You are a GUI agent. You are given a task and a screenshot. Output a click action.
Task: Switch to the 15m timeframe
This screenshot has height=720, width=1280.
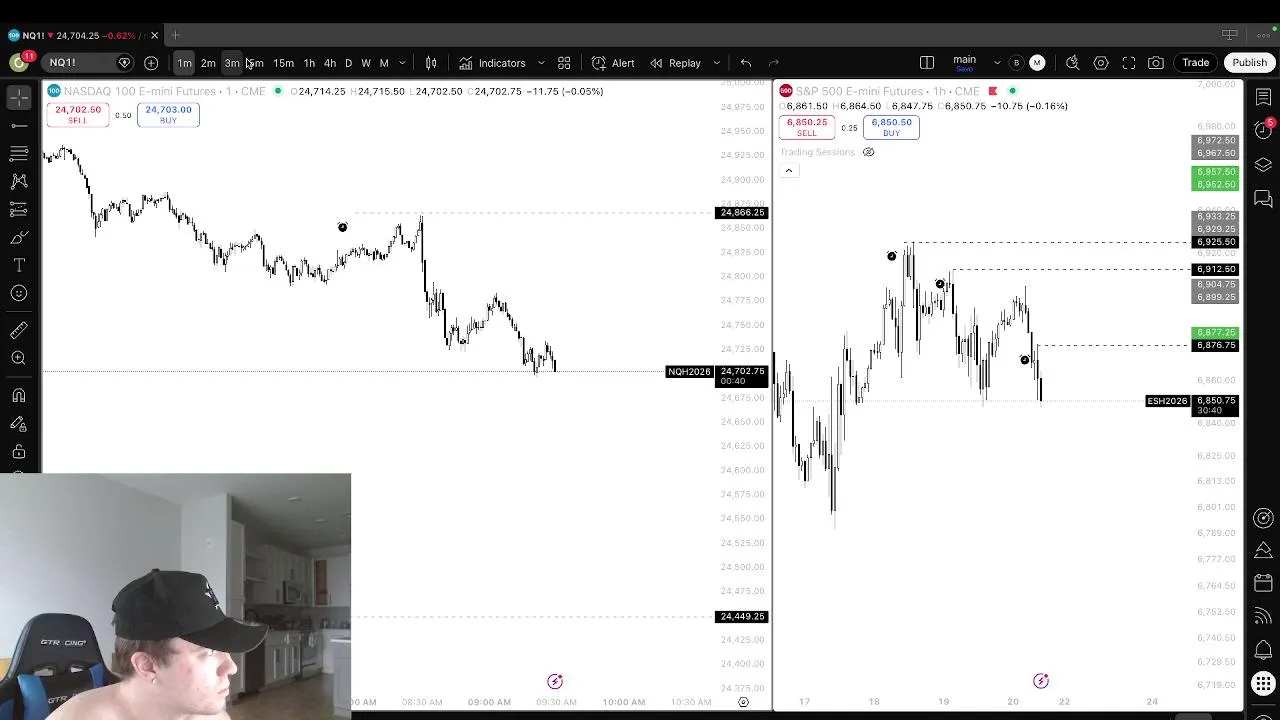click(284, 63)
